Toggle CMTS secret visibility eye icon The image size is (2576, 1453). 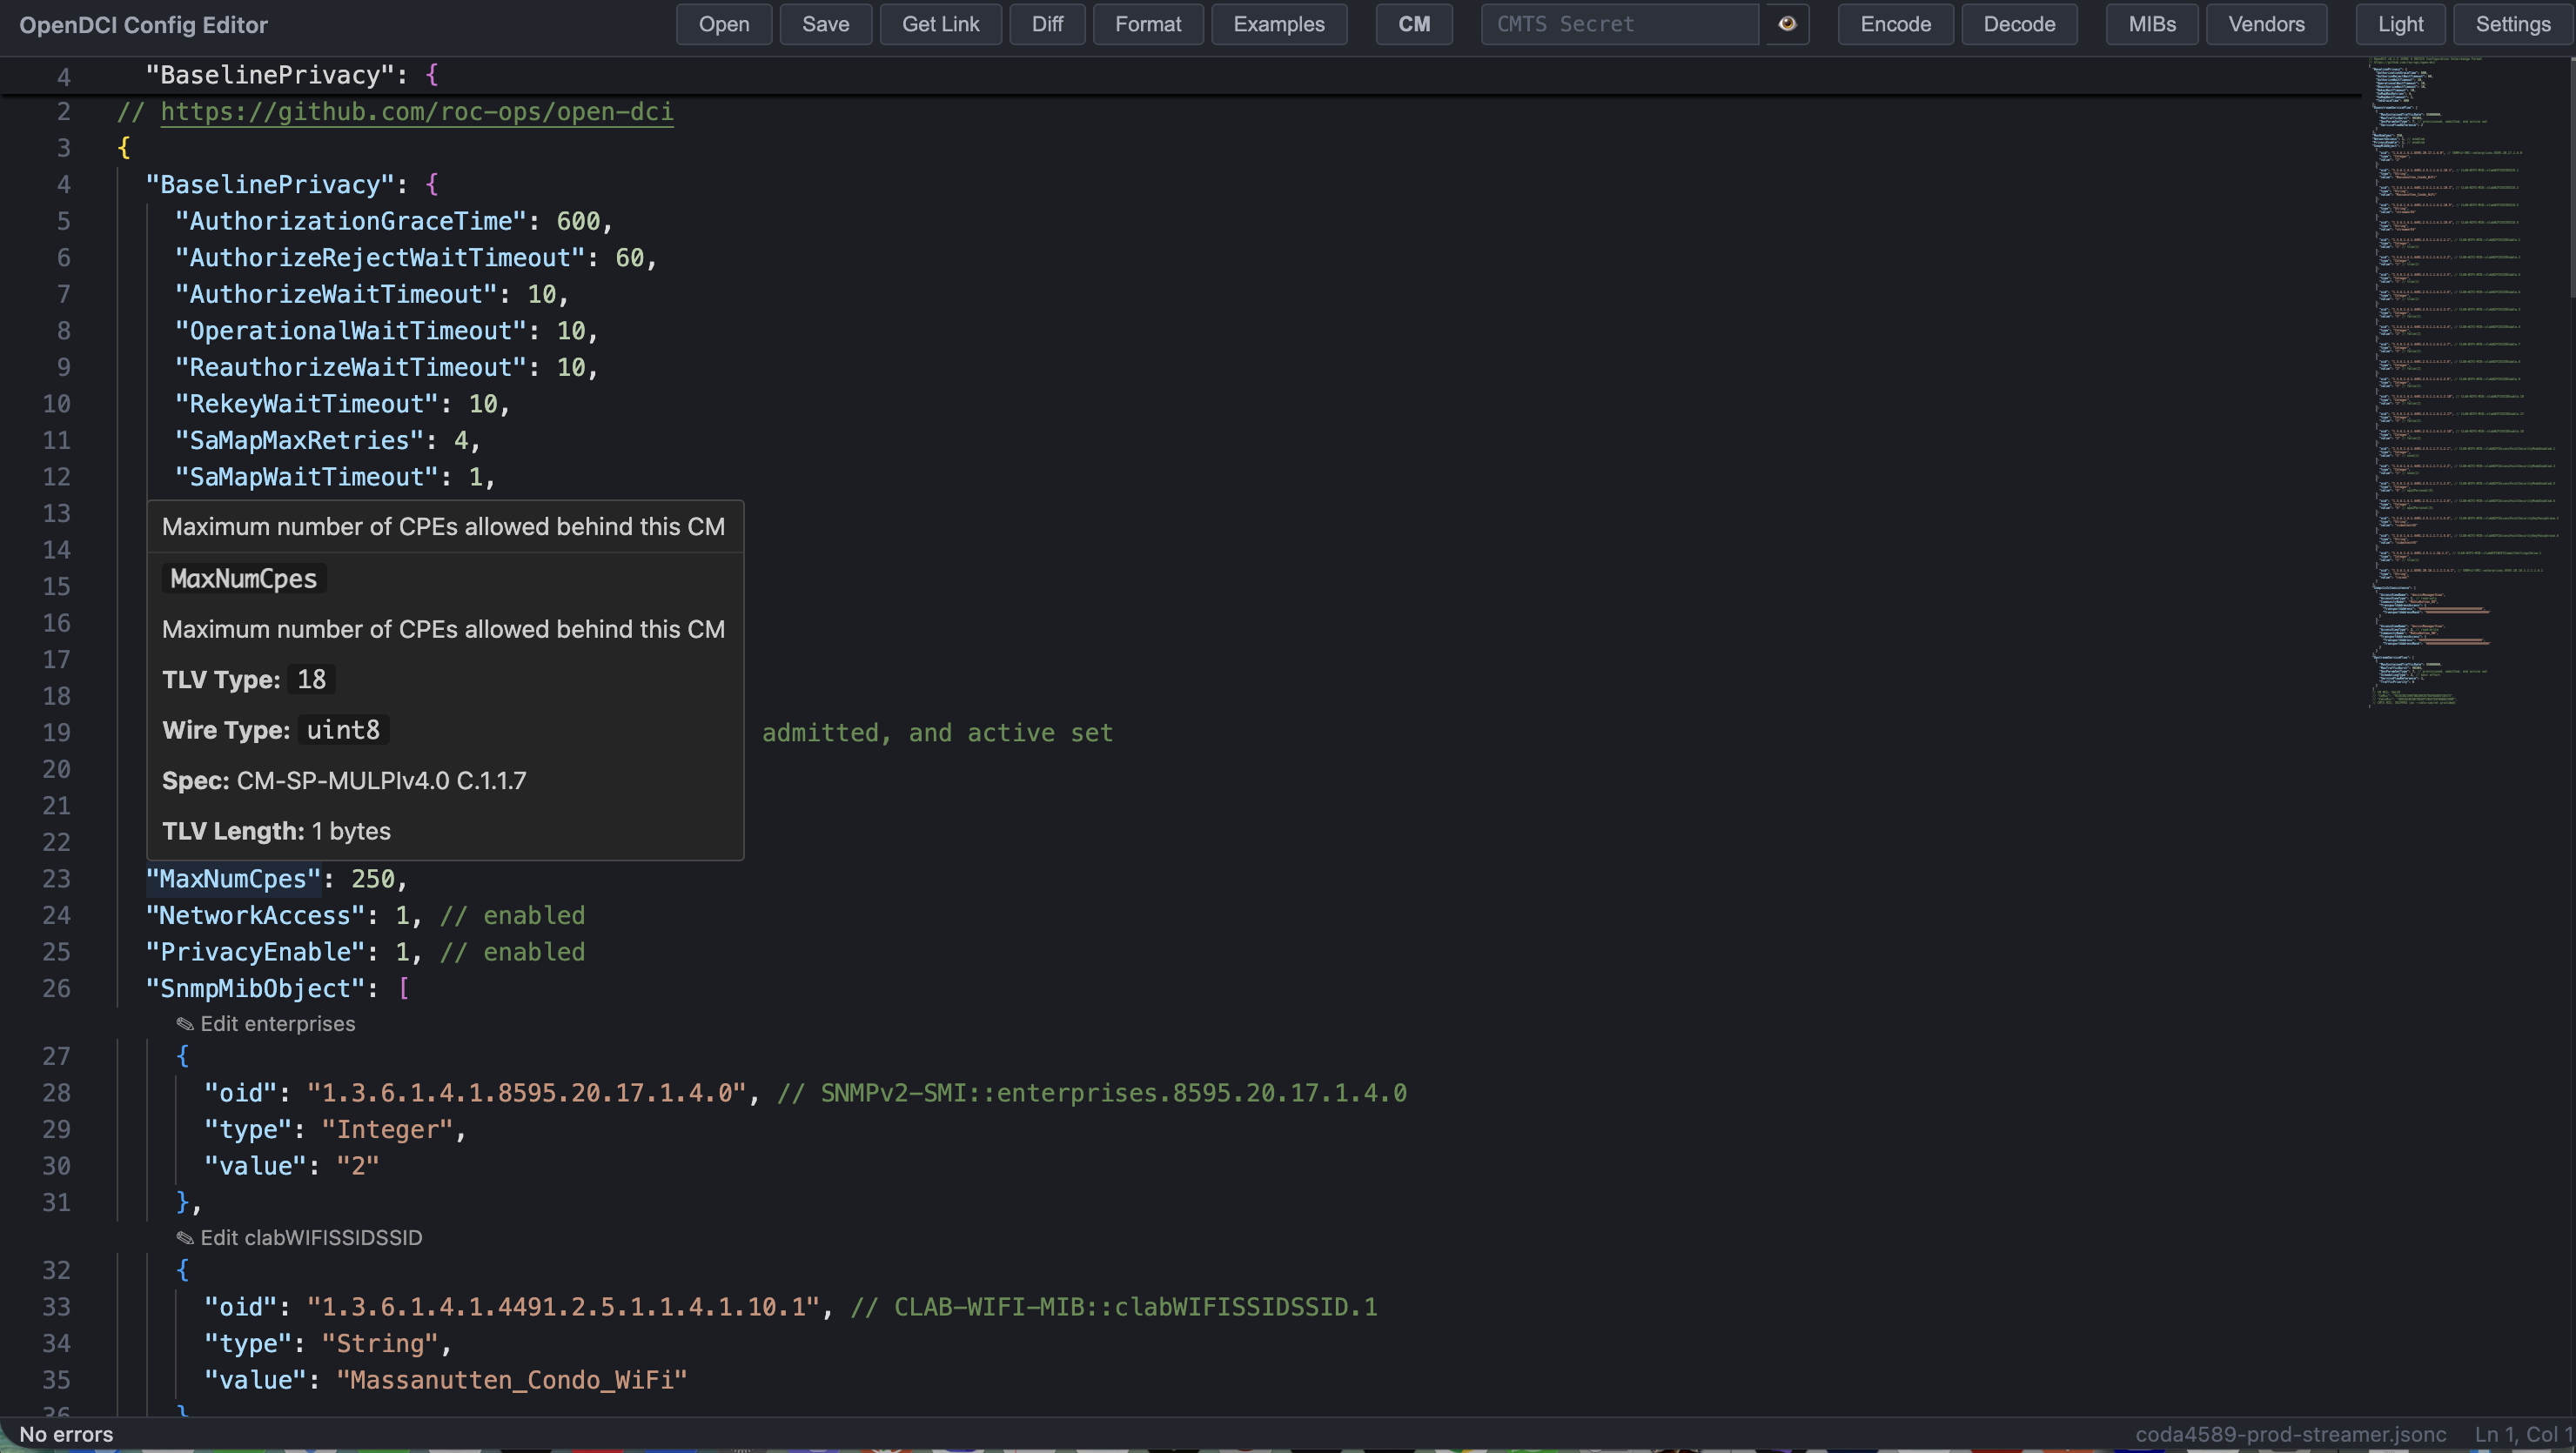coord(1787,24)
